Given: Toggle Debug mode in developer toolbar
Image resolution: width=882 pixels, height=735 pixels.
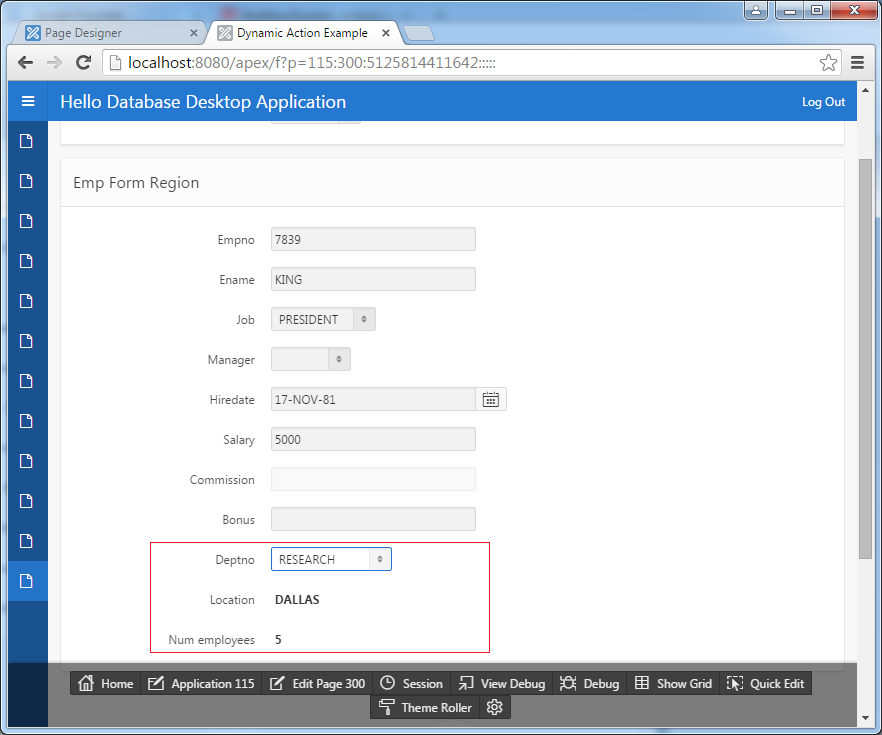Looking at the screenshot, I should [590, 683].
